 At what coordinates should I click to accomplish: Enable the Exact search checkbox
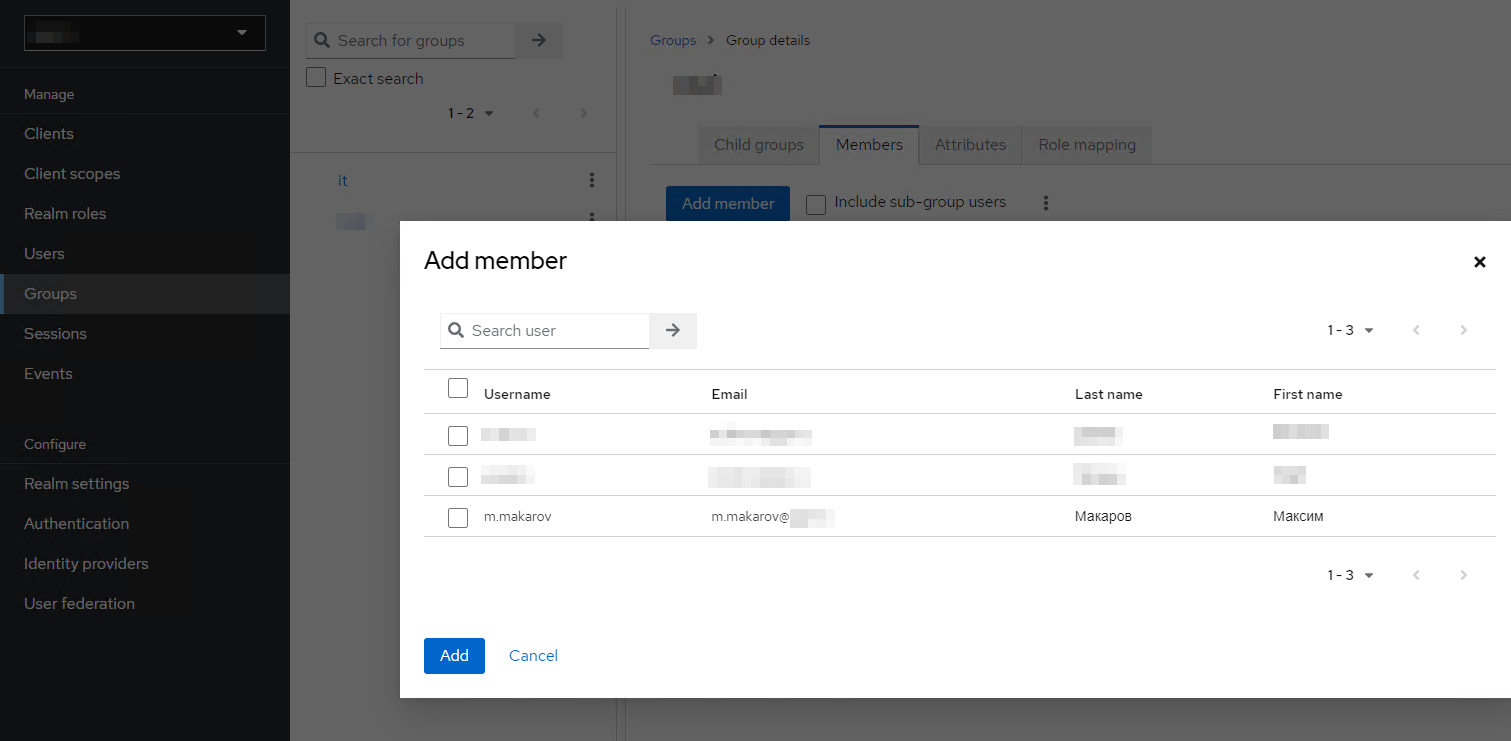[x=316, y=78]
